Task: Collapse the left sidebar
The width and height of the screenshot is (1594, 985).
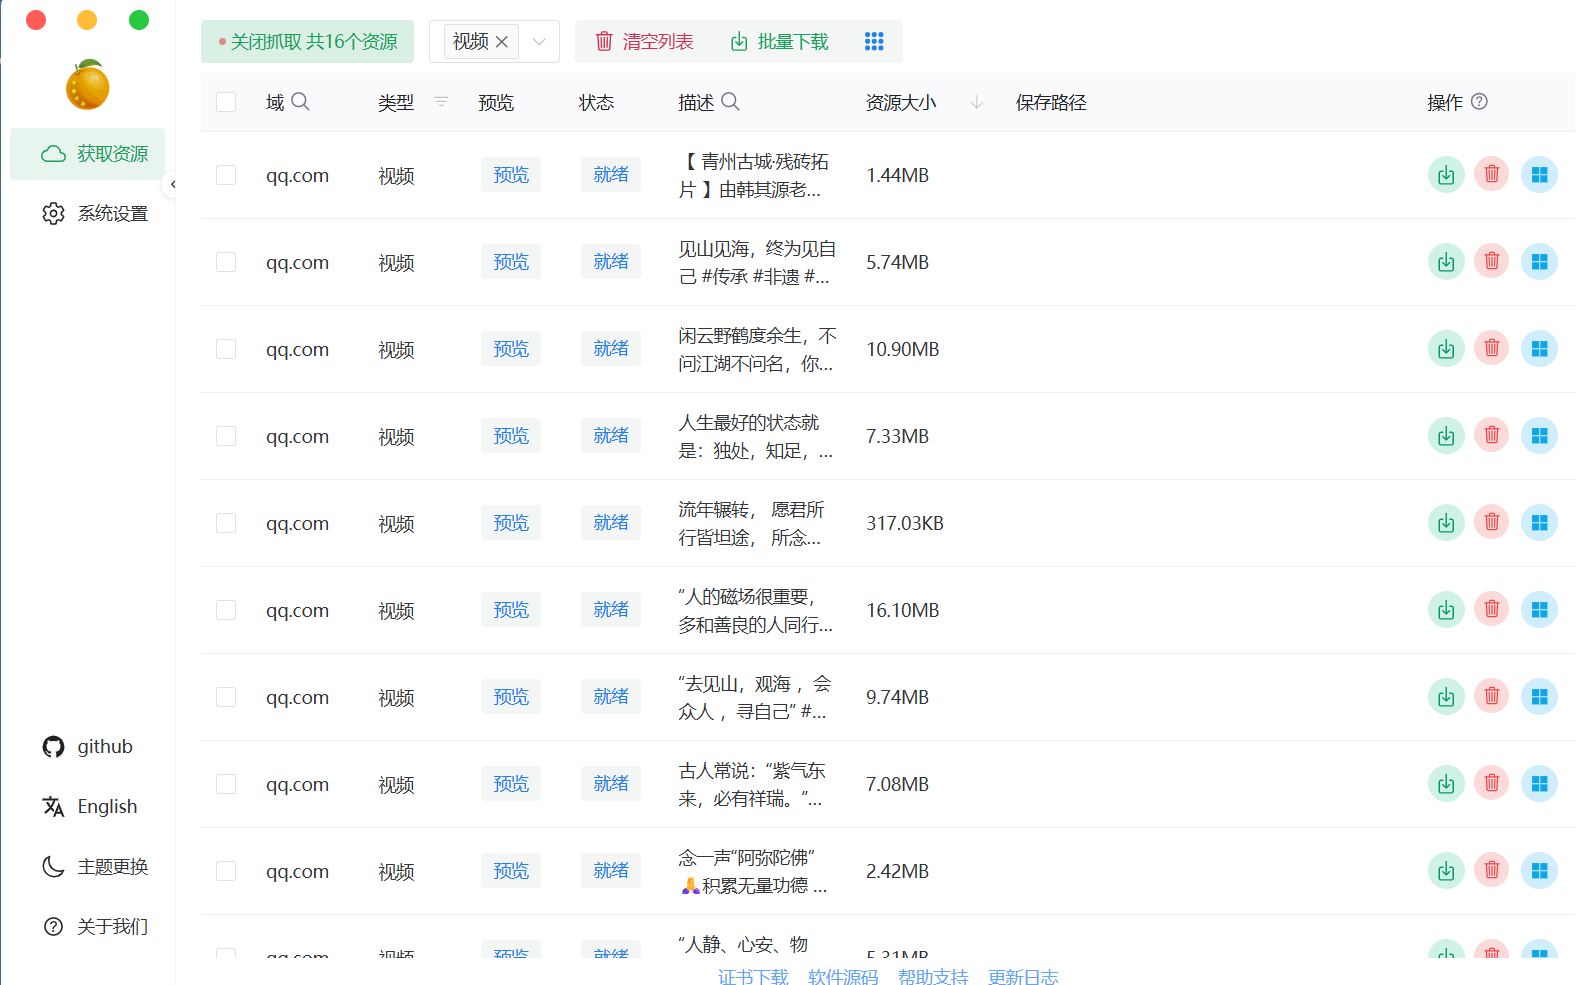Action: pyautogui.click(x=173, y=184)
